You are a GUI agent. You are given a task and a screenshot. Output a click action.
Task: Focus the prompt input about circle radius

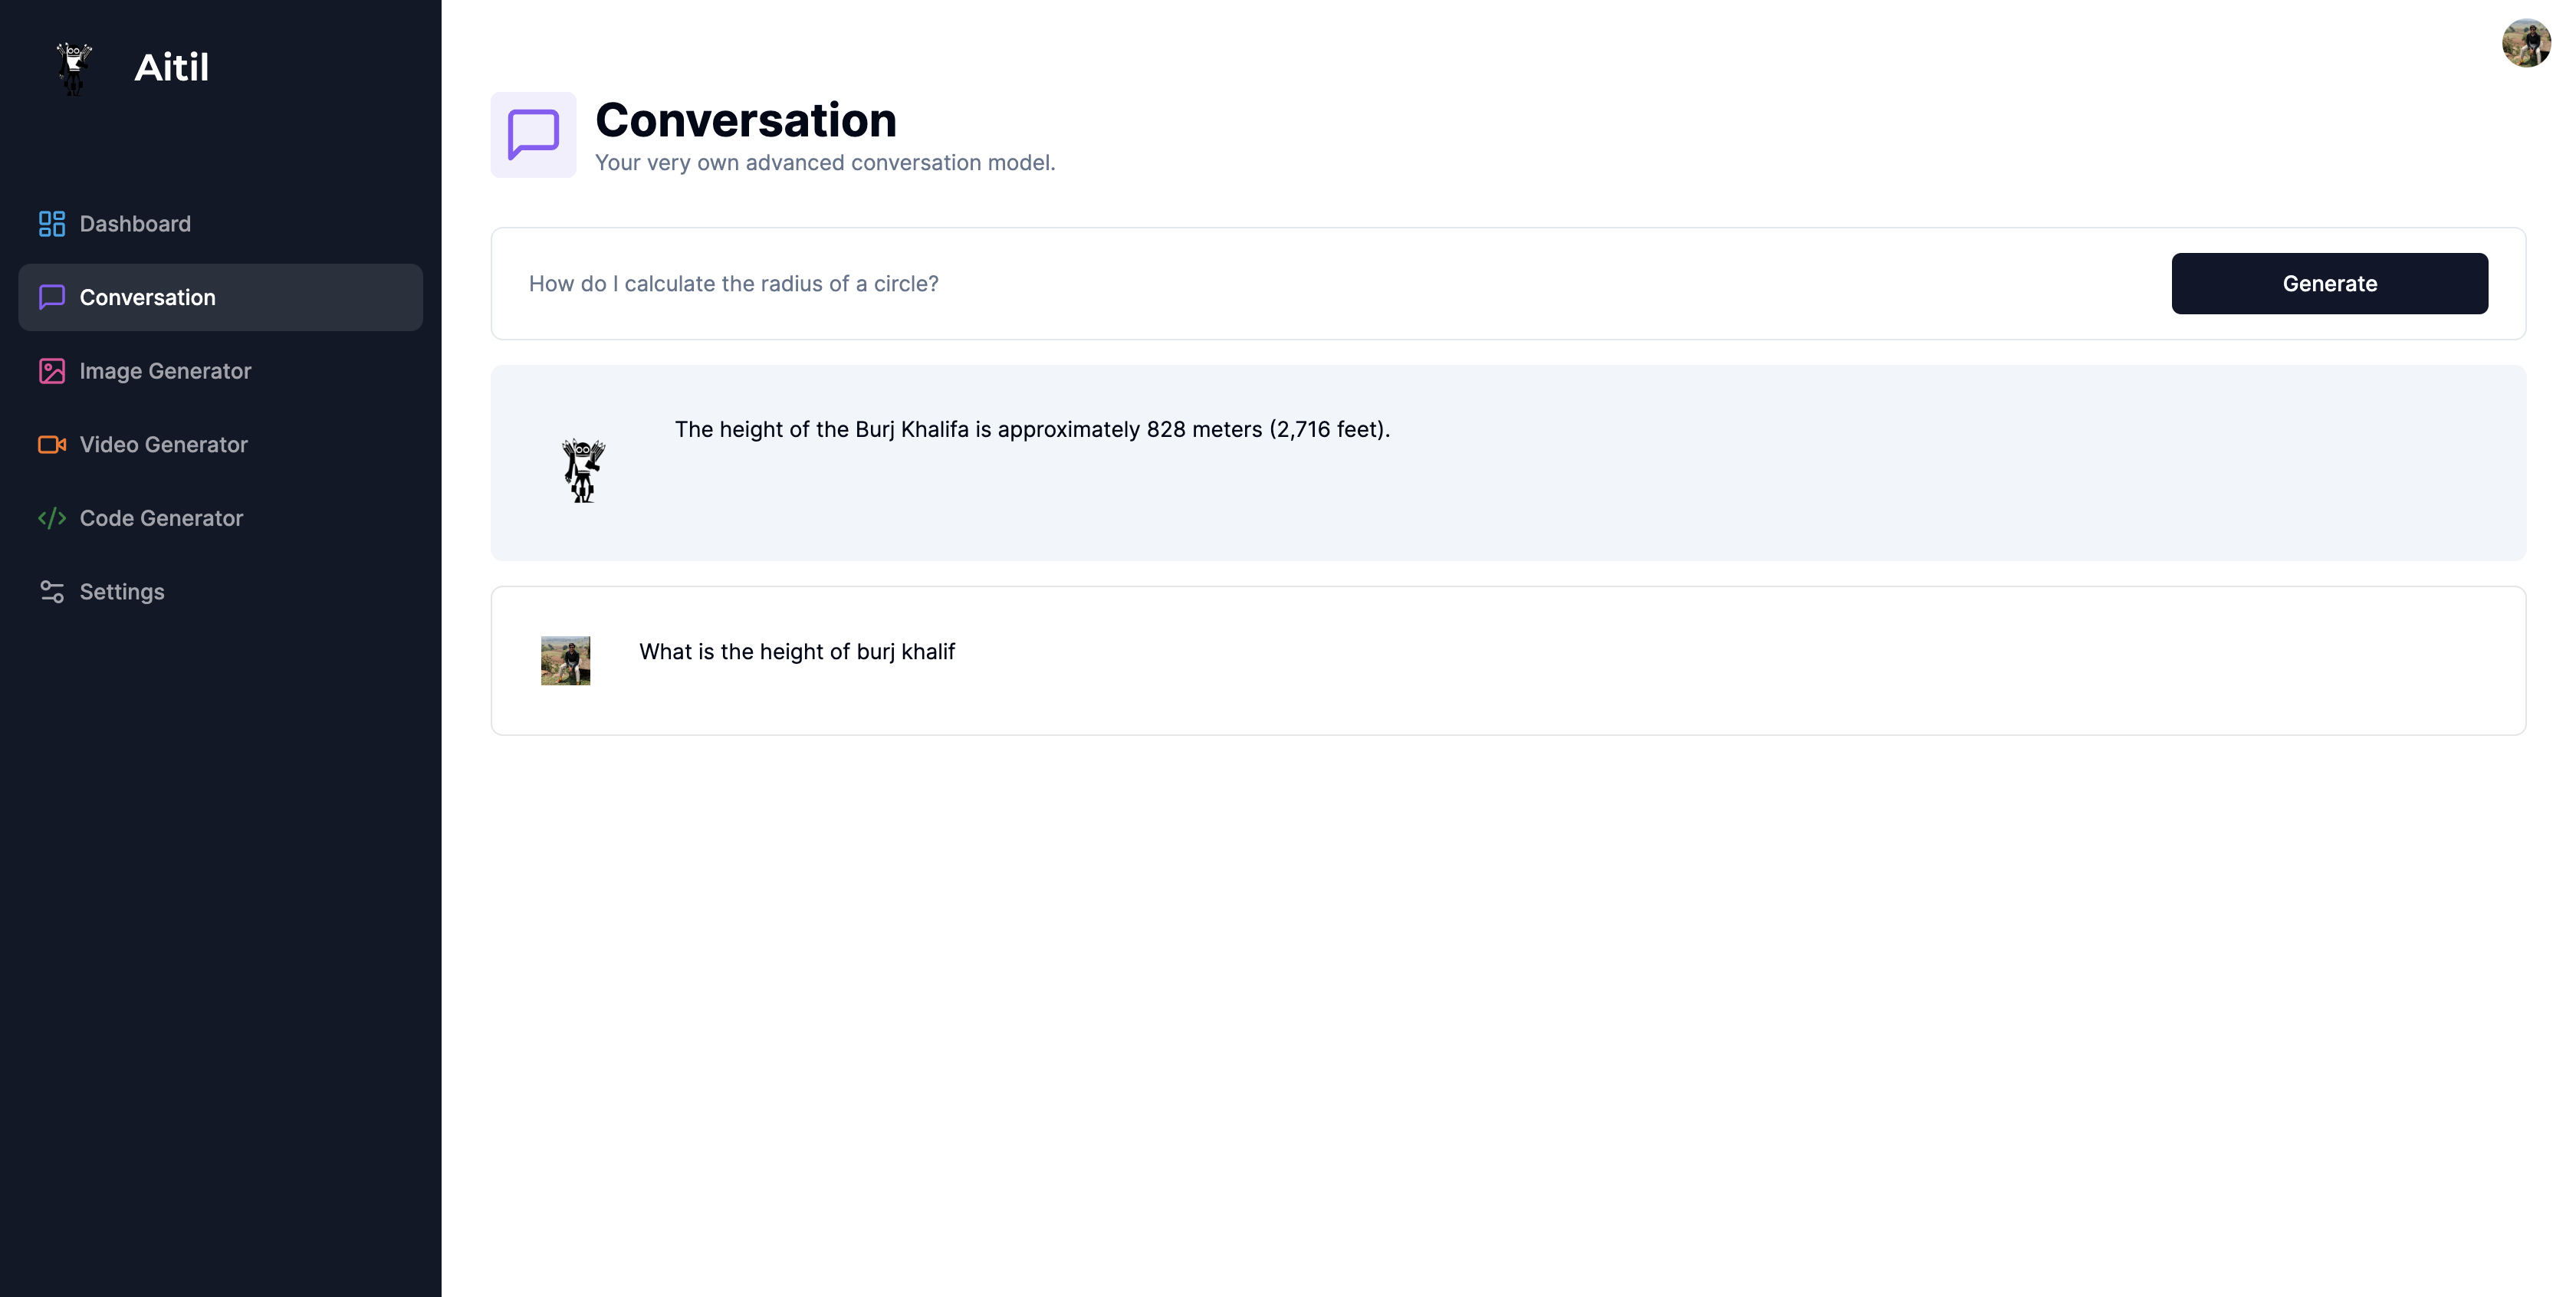[1300, 284]
